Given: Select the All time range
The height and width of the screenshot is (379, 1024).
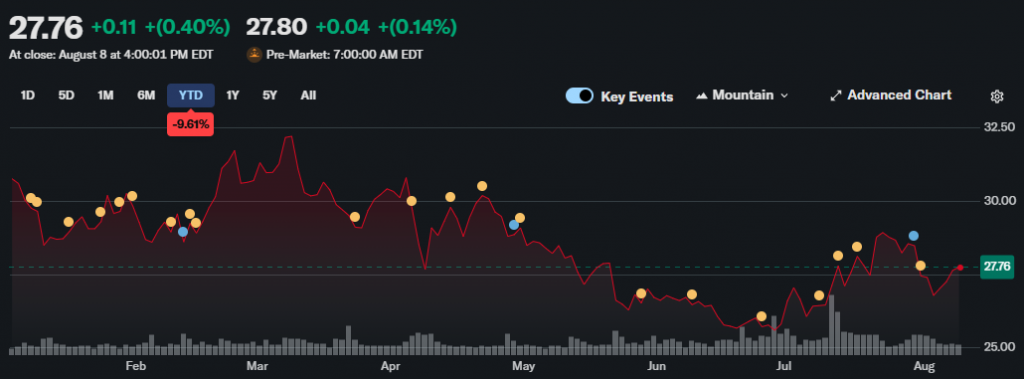Looking at the screenshot, I should 308,95.
